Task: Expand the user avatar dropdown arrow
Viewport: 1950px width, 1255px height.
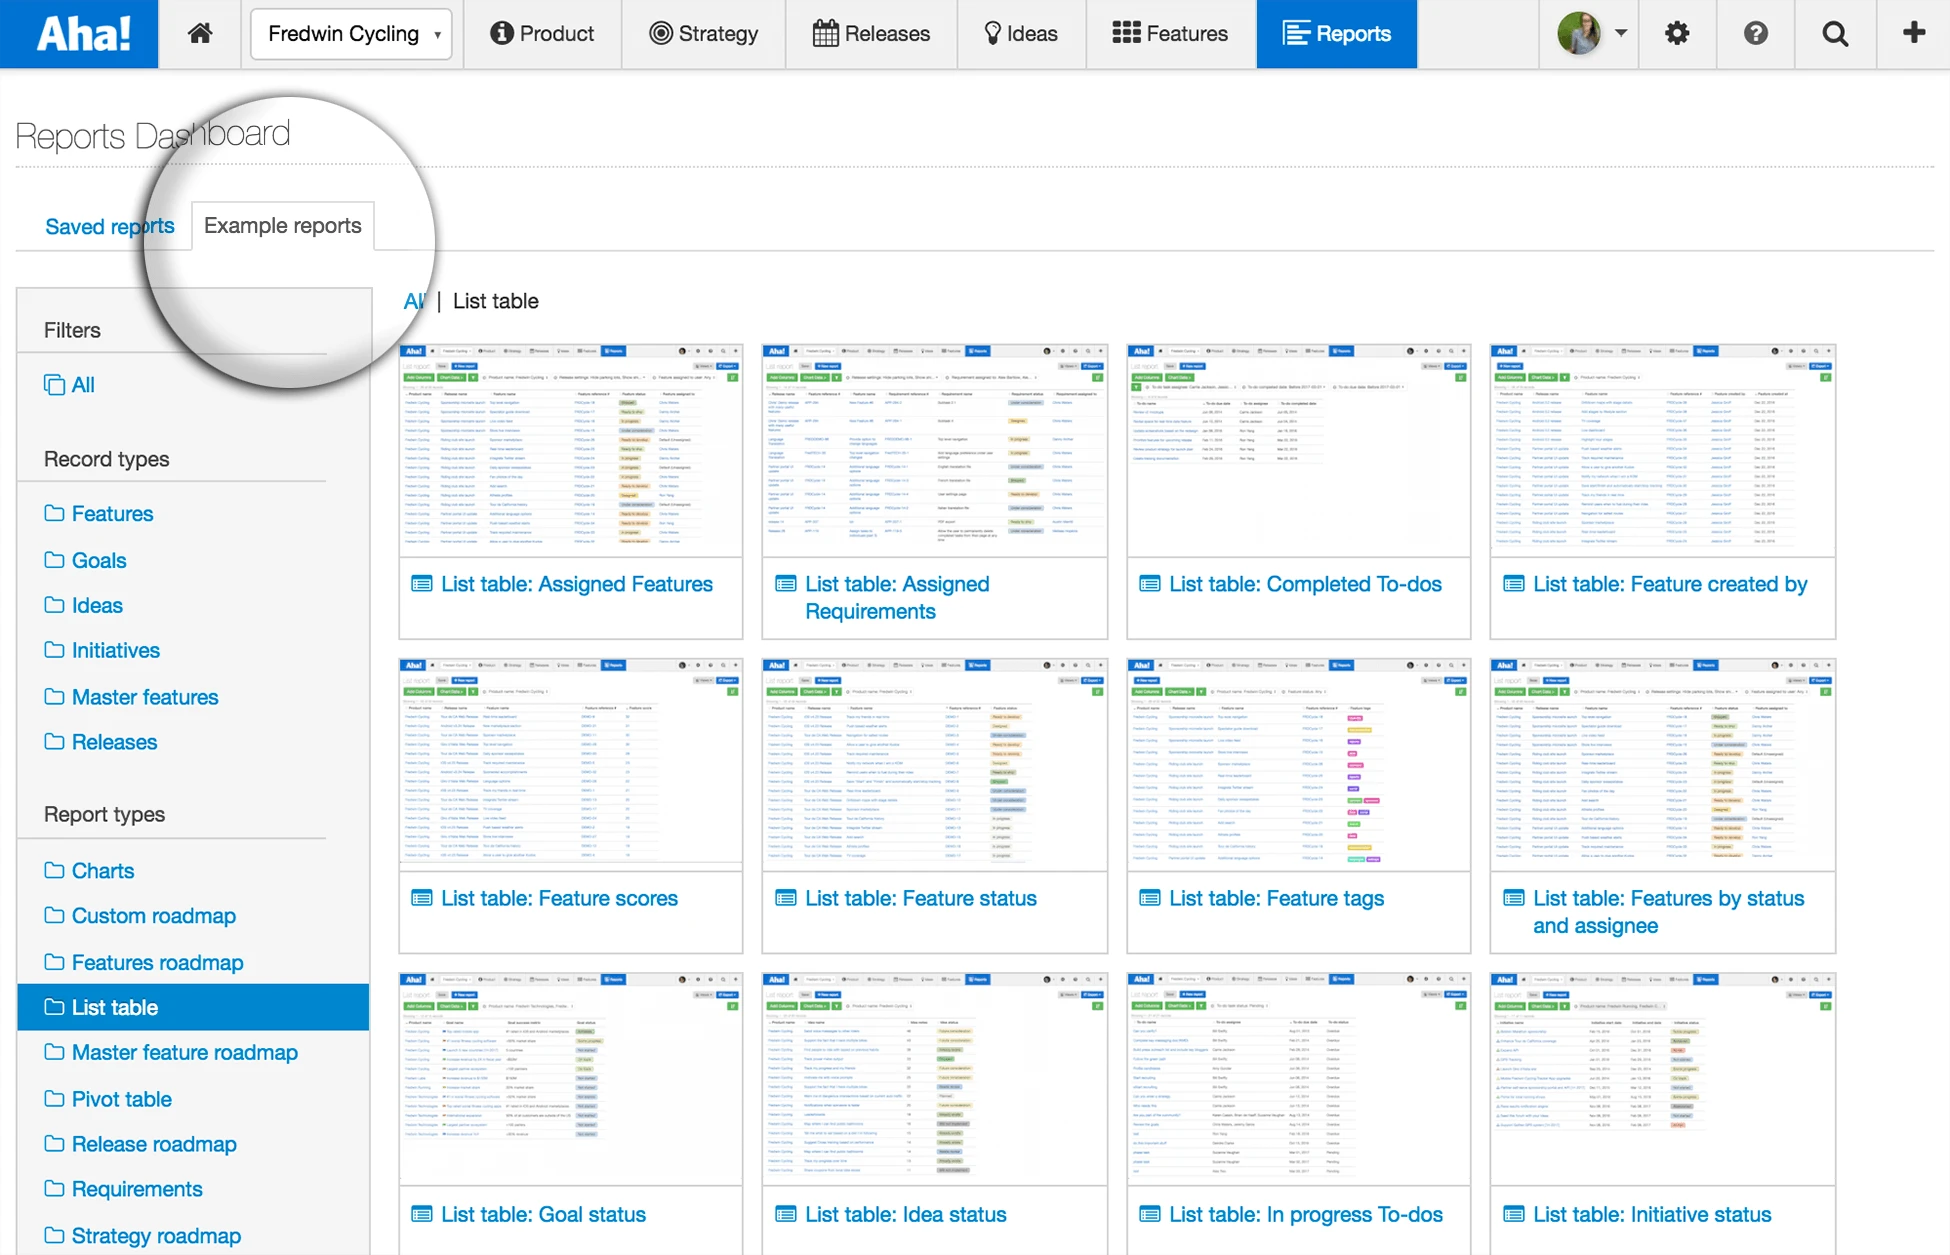Action: click(1621, 33)
